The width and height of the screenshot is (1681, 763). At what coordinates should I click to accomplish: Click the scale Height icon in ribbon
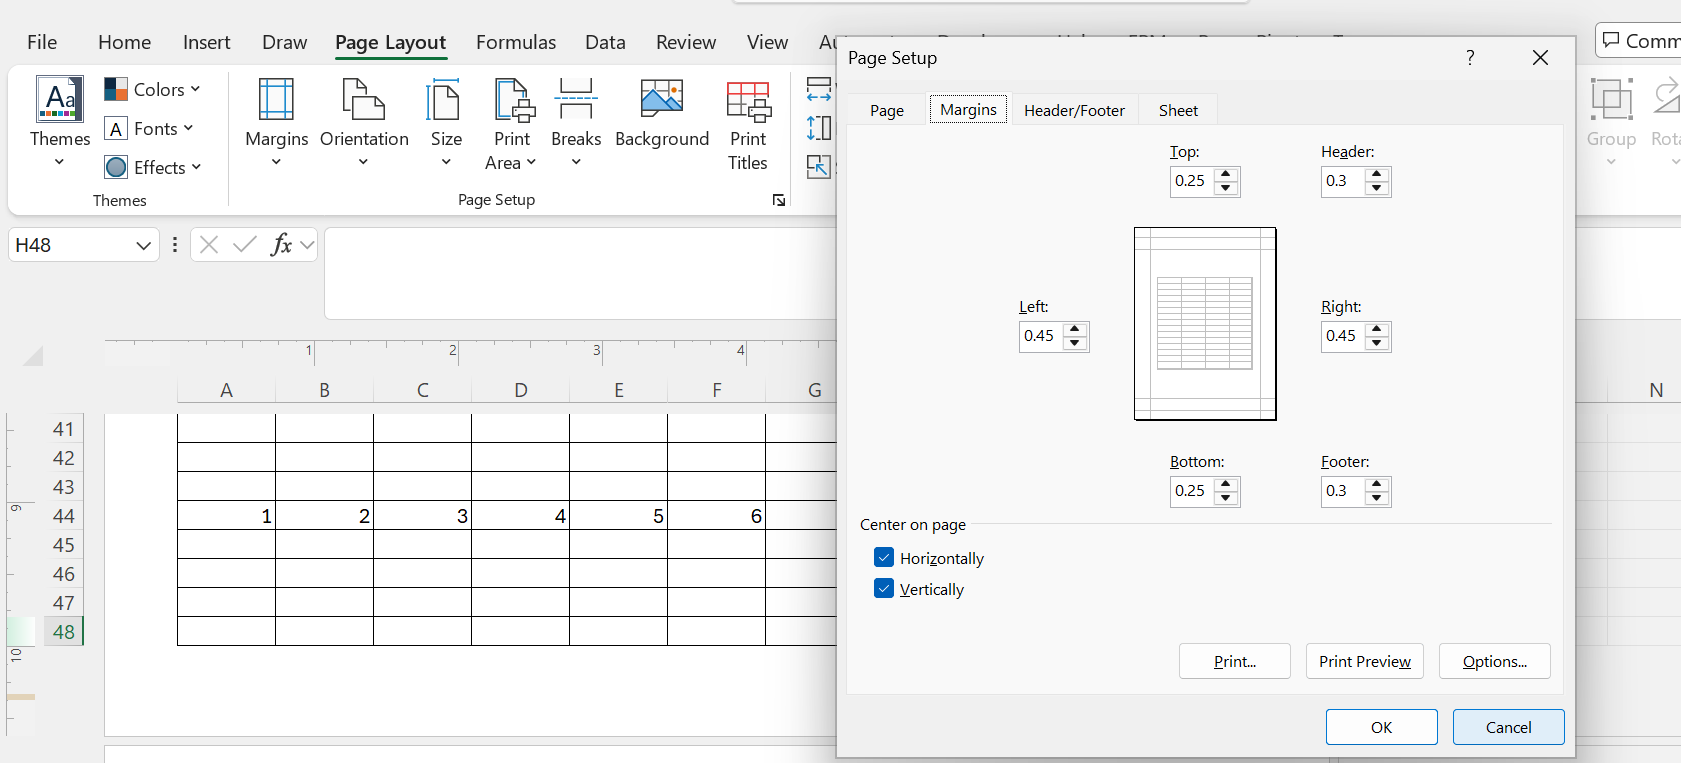[x=819, y=128]
